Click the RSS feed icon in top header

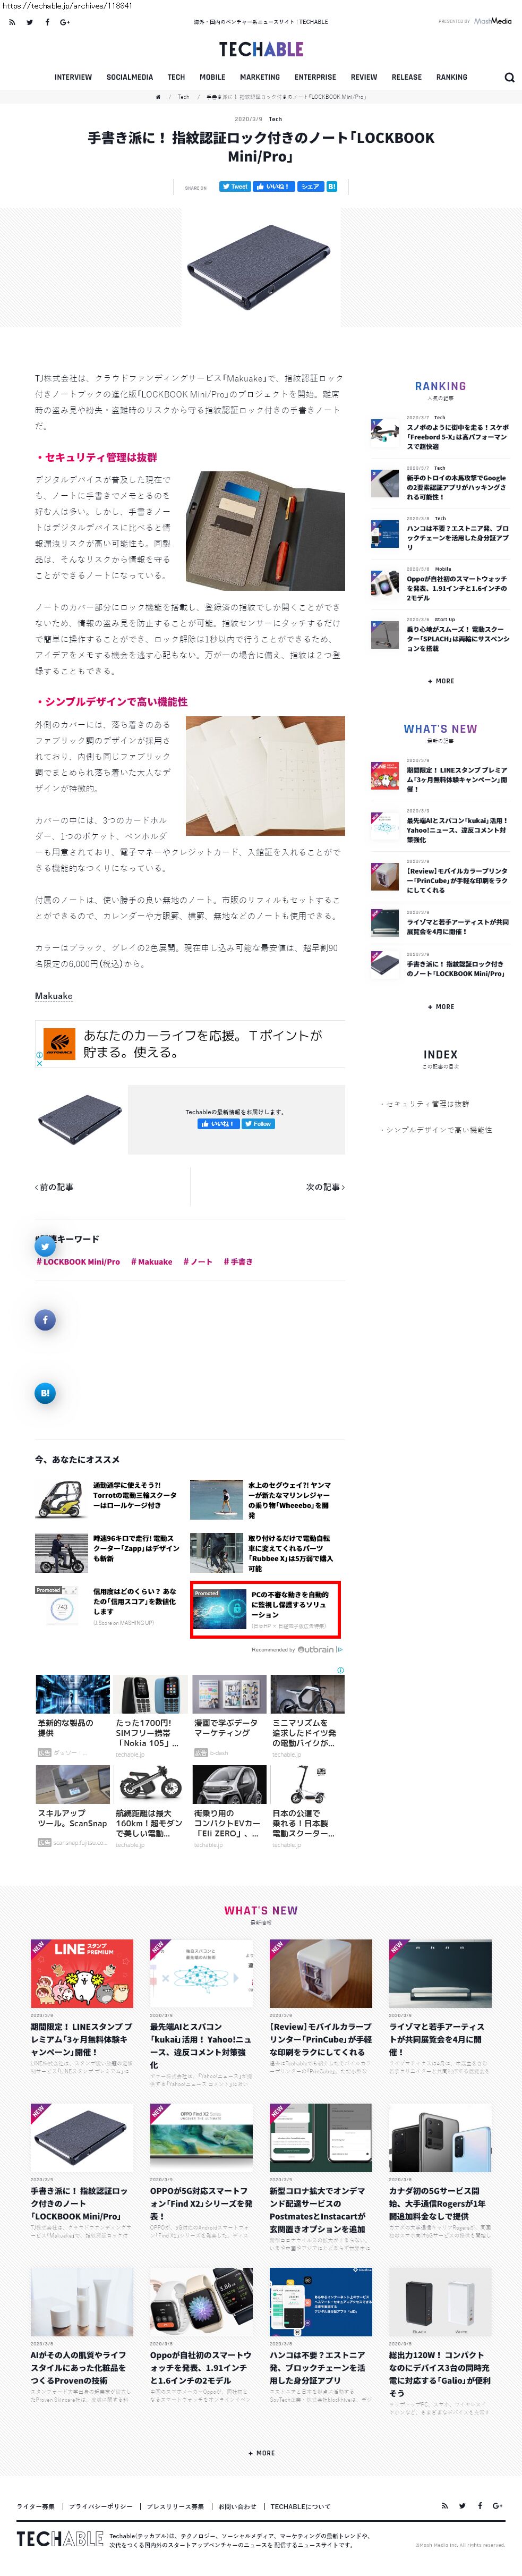click(x=11, y=22)
